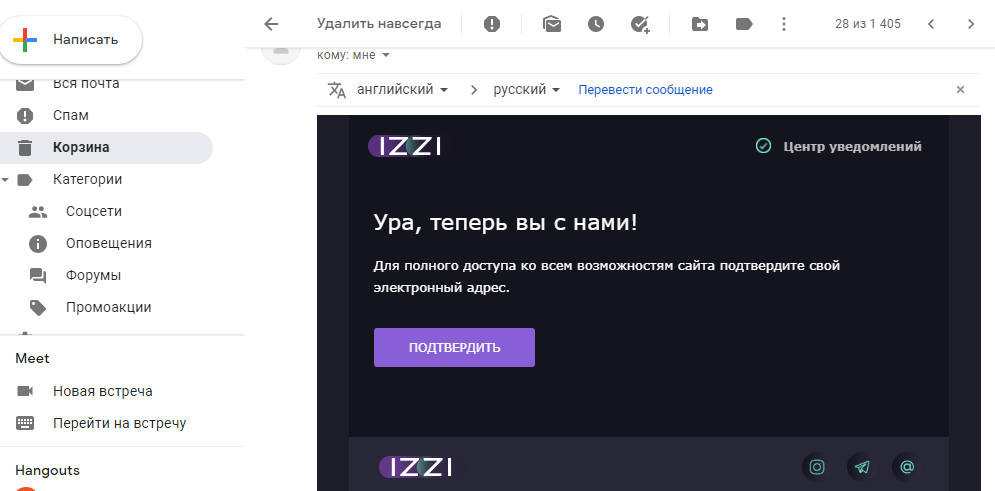Open the Move to folder icon

[x=700, y=24]
